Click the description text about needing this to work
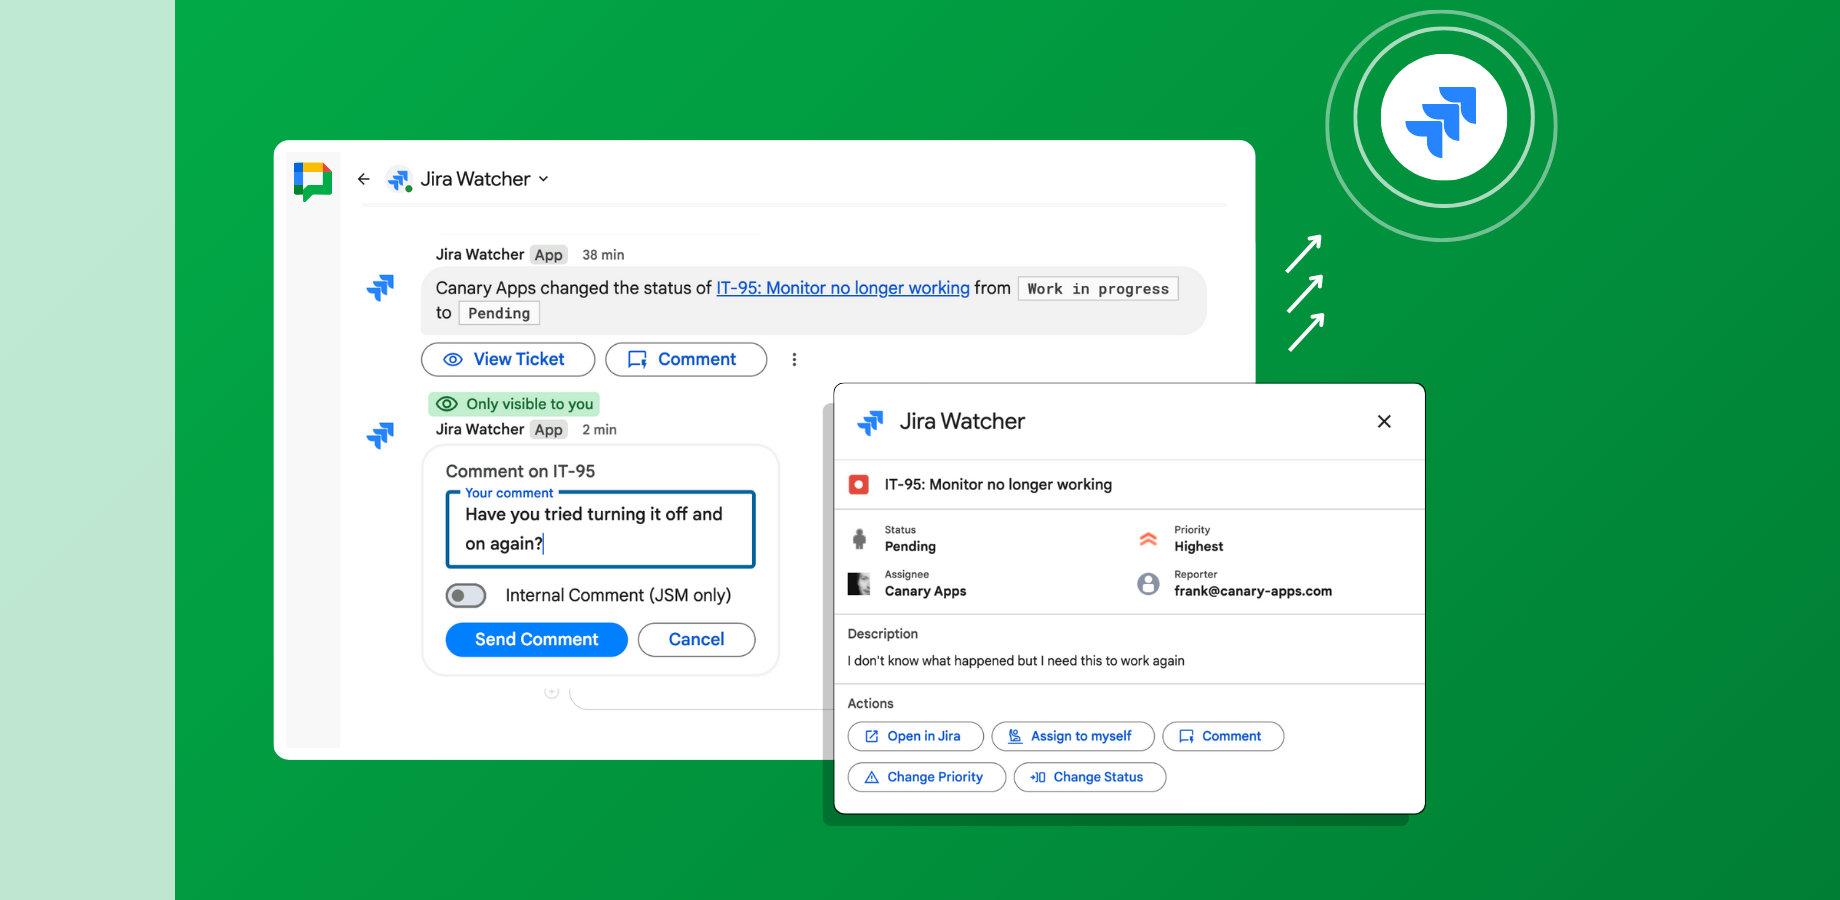 [x=1016, y=661]
